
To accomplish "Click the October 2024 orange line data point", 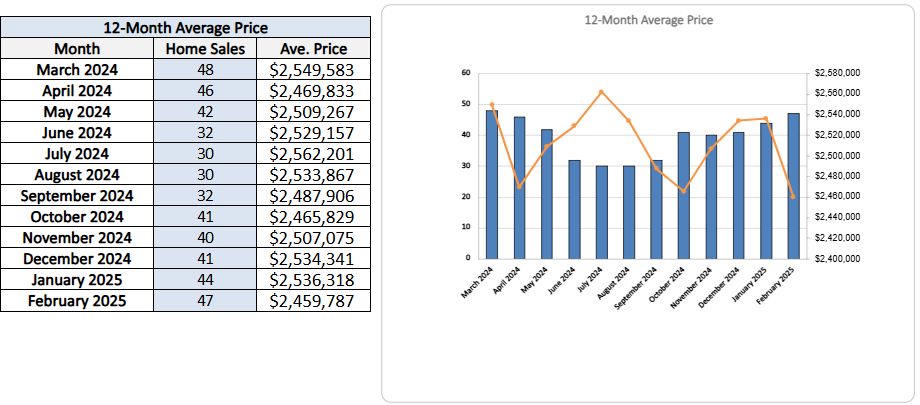I will (x=684, y=191).
